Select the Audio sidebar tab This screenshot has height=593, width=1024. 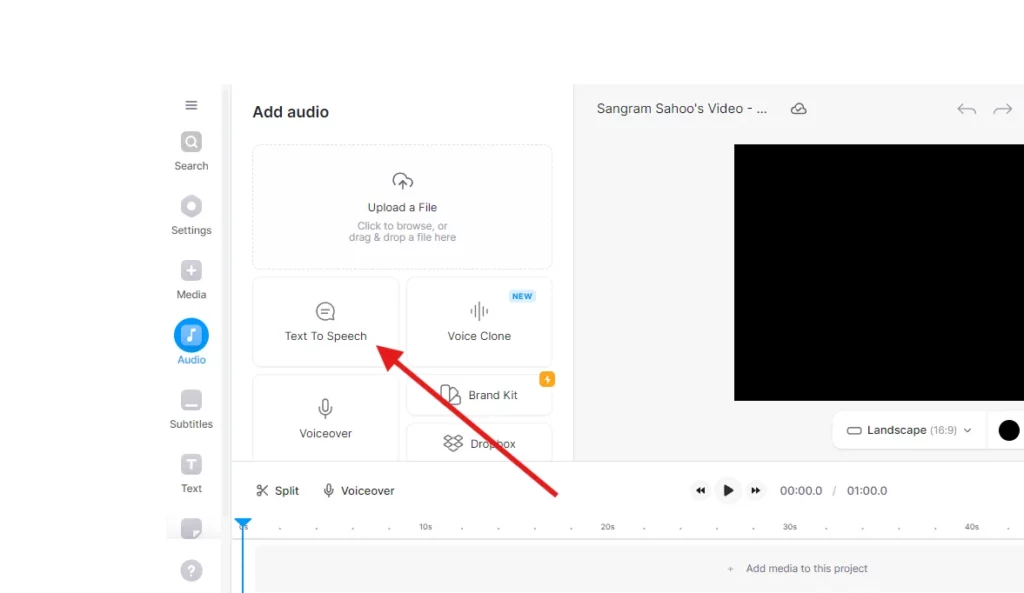tap(191, 342)
